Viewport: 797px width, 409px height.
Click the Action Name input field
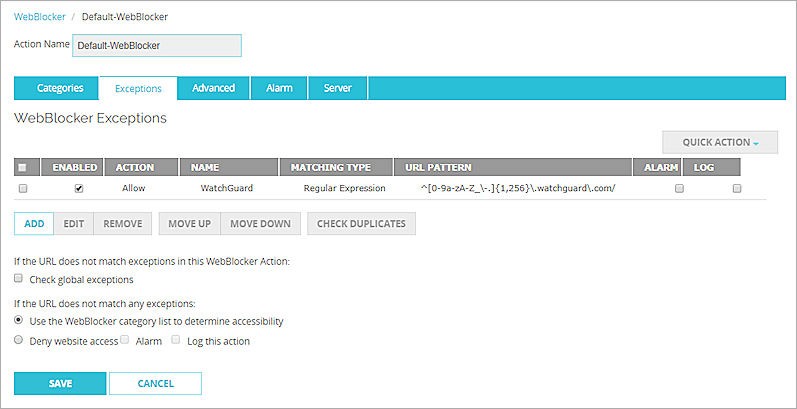157,46
